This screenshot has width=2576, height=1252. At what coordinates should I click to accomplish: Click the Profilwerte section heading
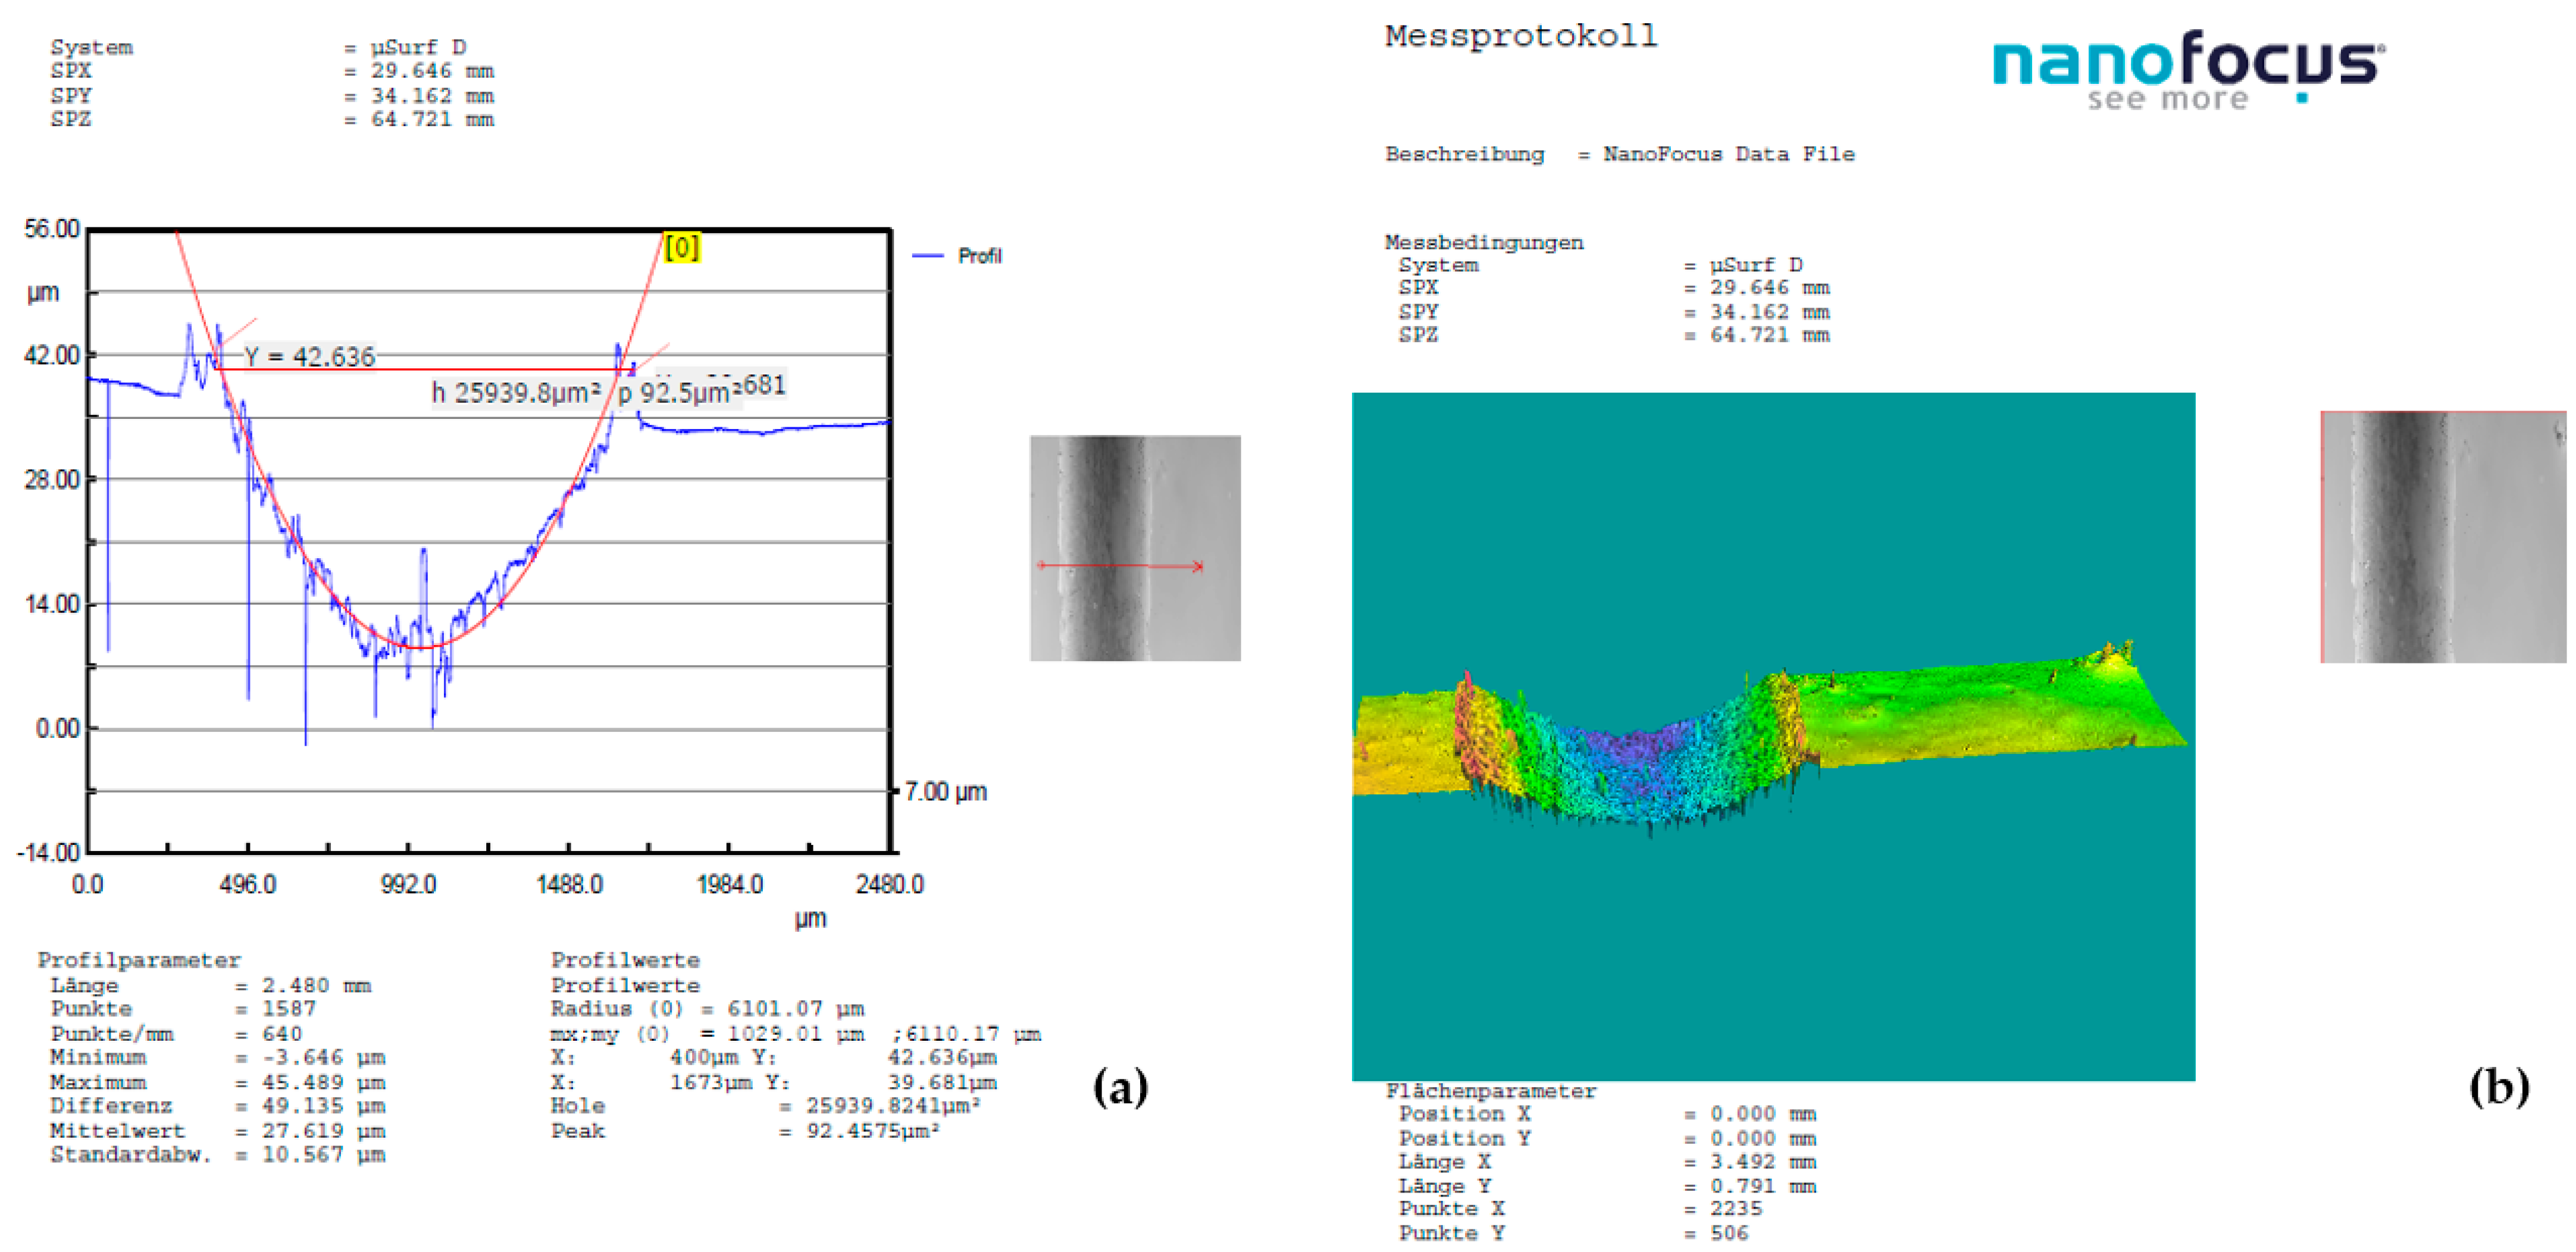625,960
